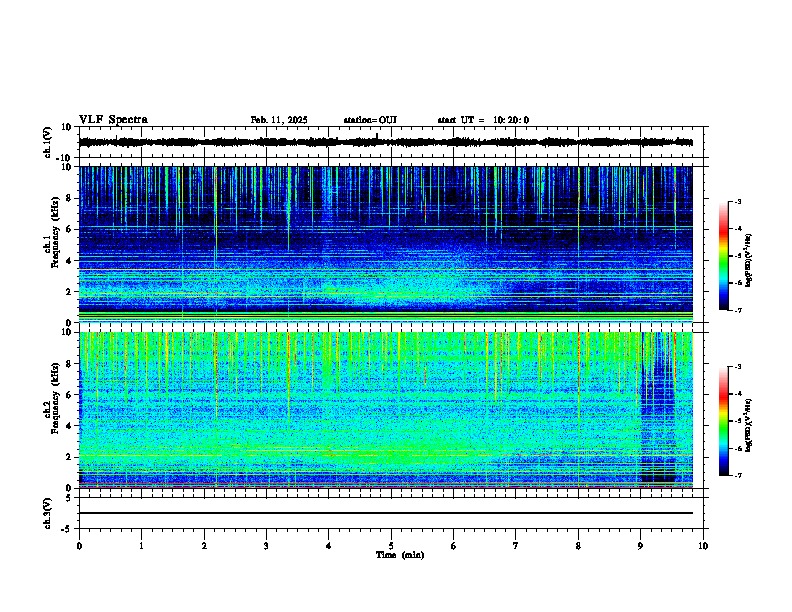Click the "ch.3(V)" axis label

tap(48, 513)
